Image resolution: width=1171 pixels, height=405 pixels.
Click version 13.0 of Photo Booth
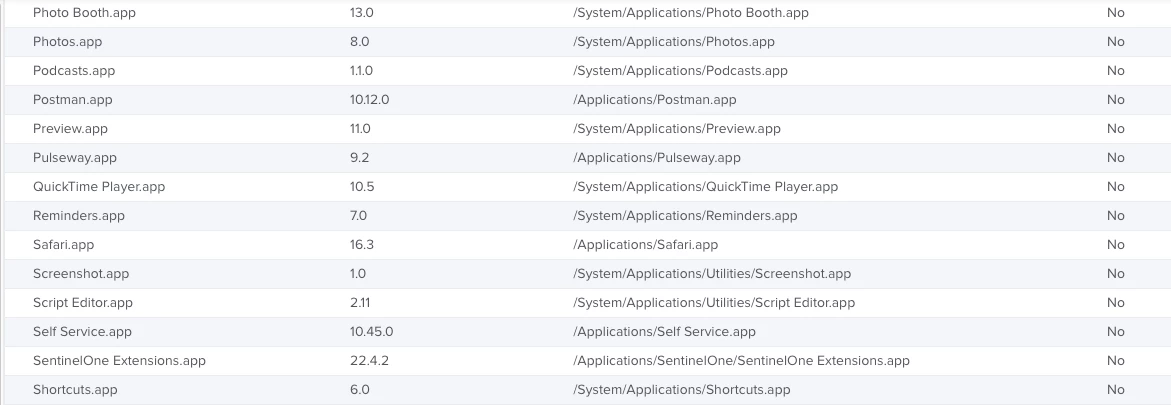pos(361,13)
